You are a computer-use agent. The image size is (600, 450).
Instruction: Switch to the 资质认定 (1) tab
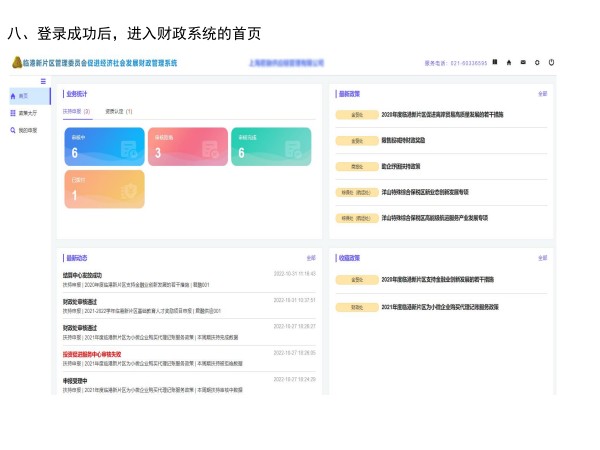pyautogui.click(x=119, y=111)
